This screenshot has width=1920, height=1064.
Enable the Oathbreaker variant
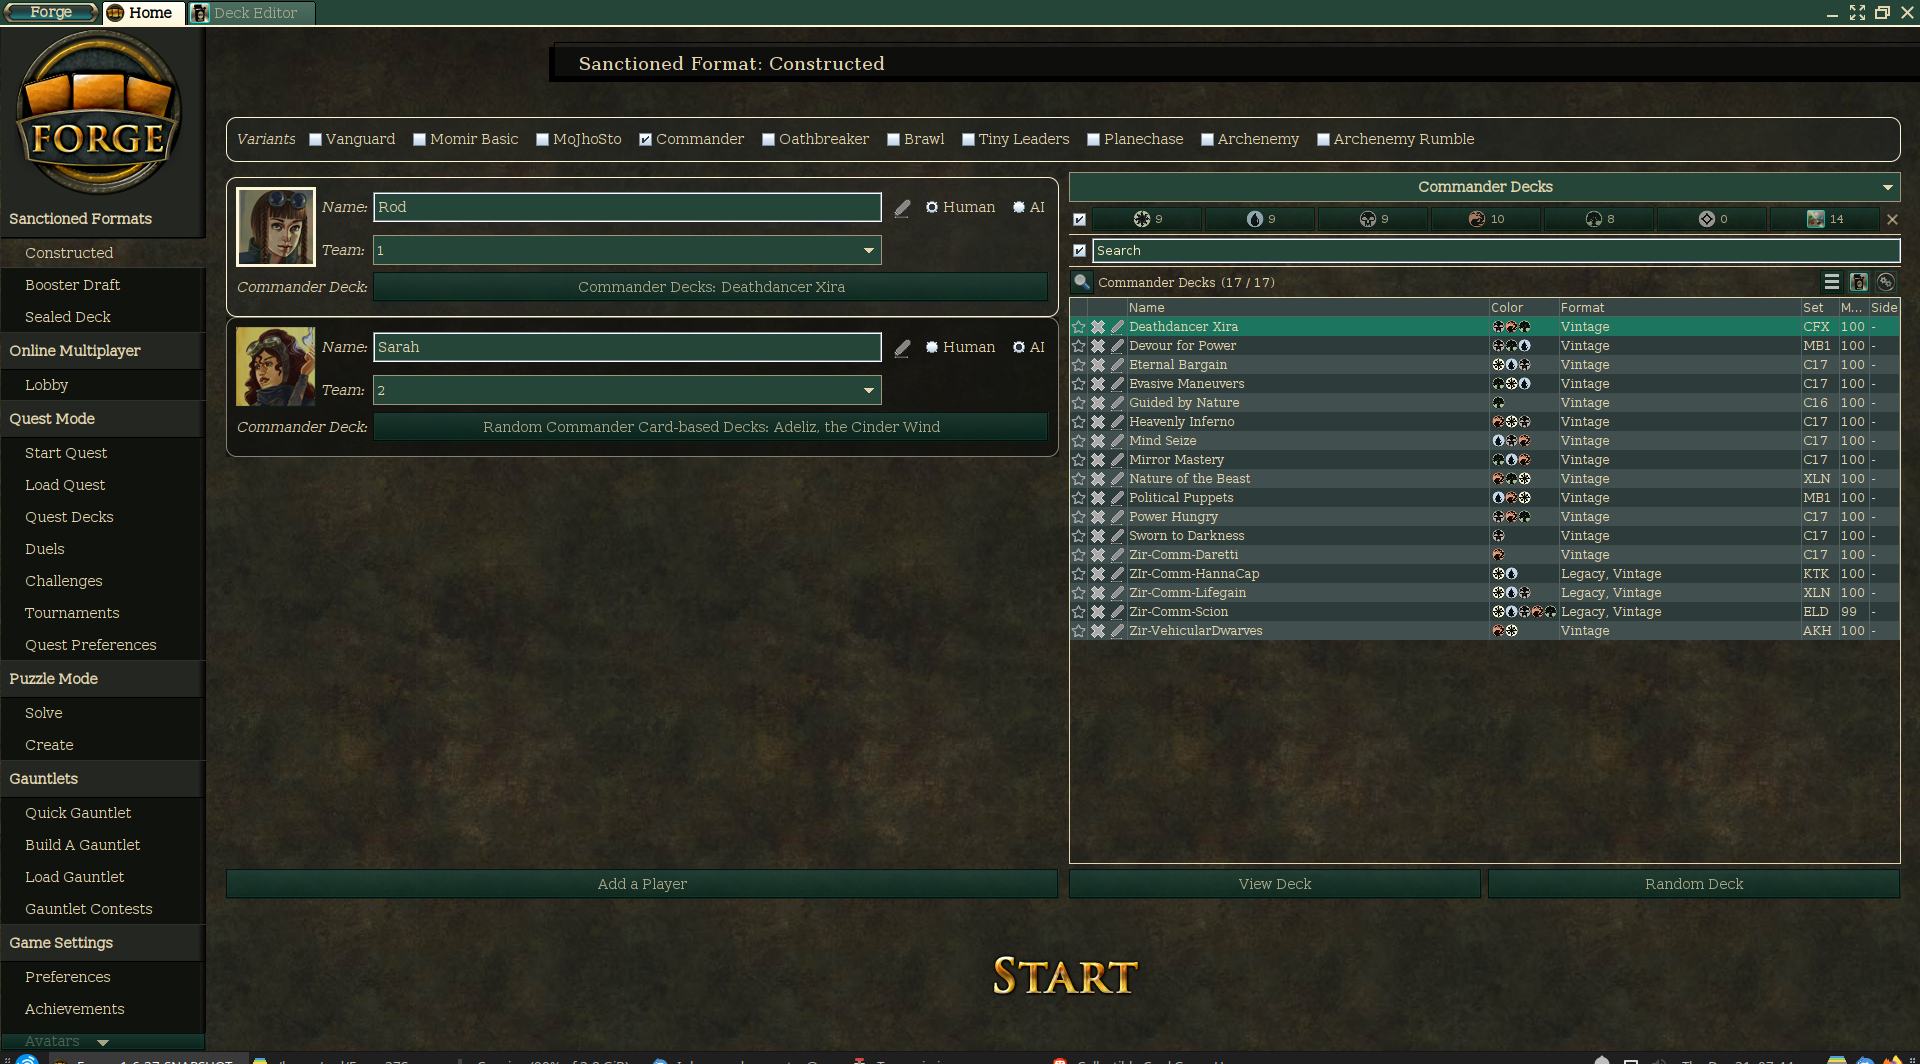769,140
